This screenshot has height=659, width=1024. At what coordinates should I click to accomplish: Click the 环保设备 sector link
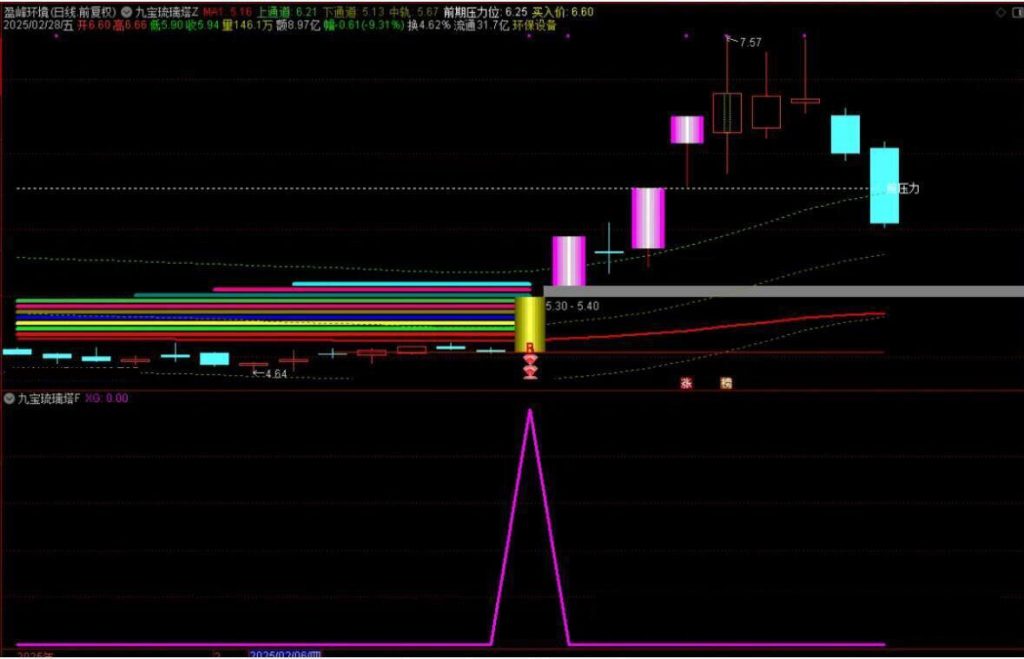[534, 25]
